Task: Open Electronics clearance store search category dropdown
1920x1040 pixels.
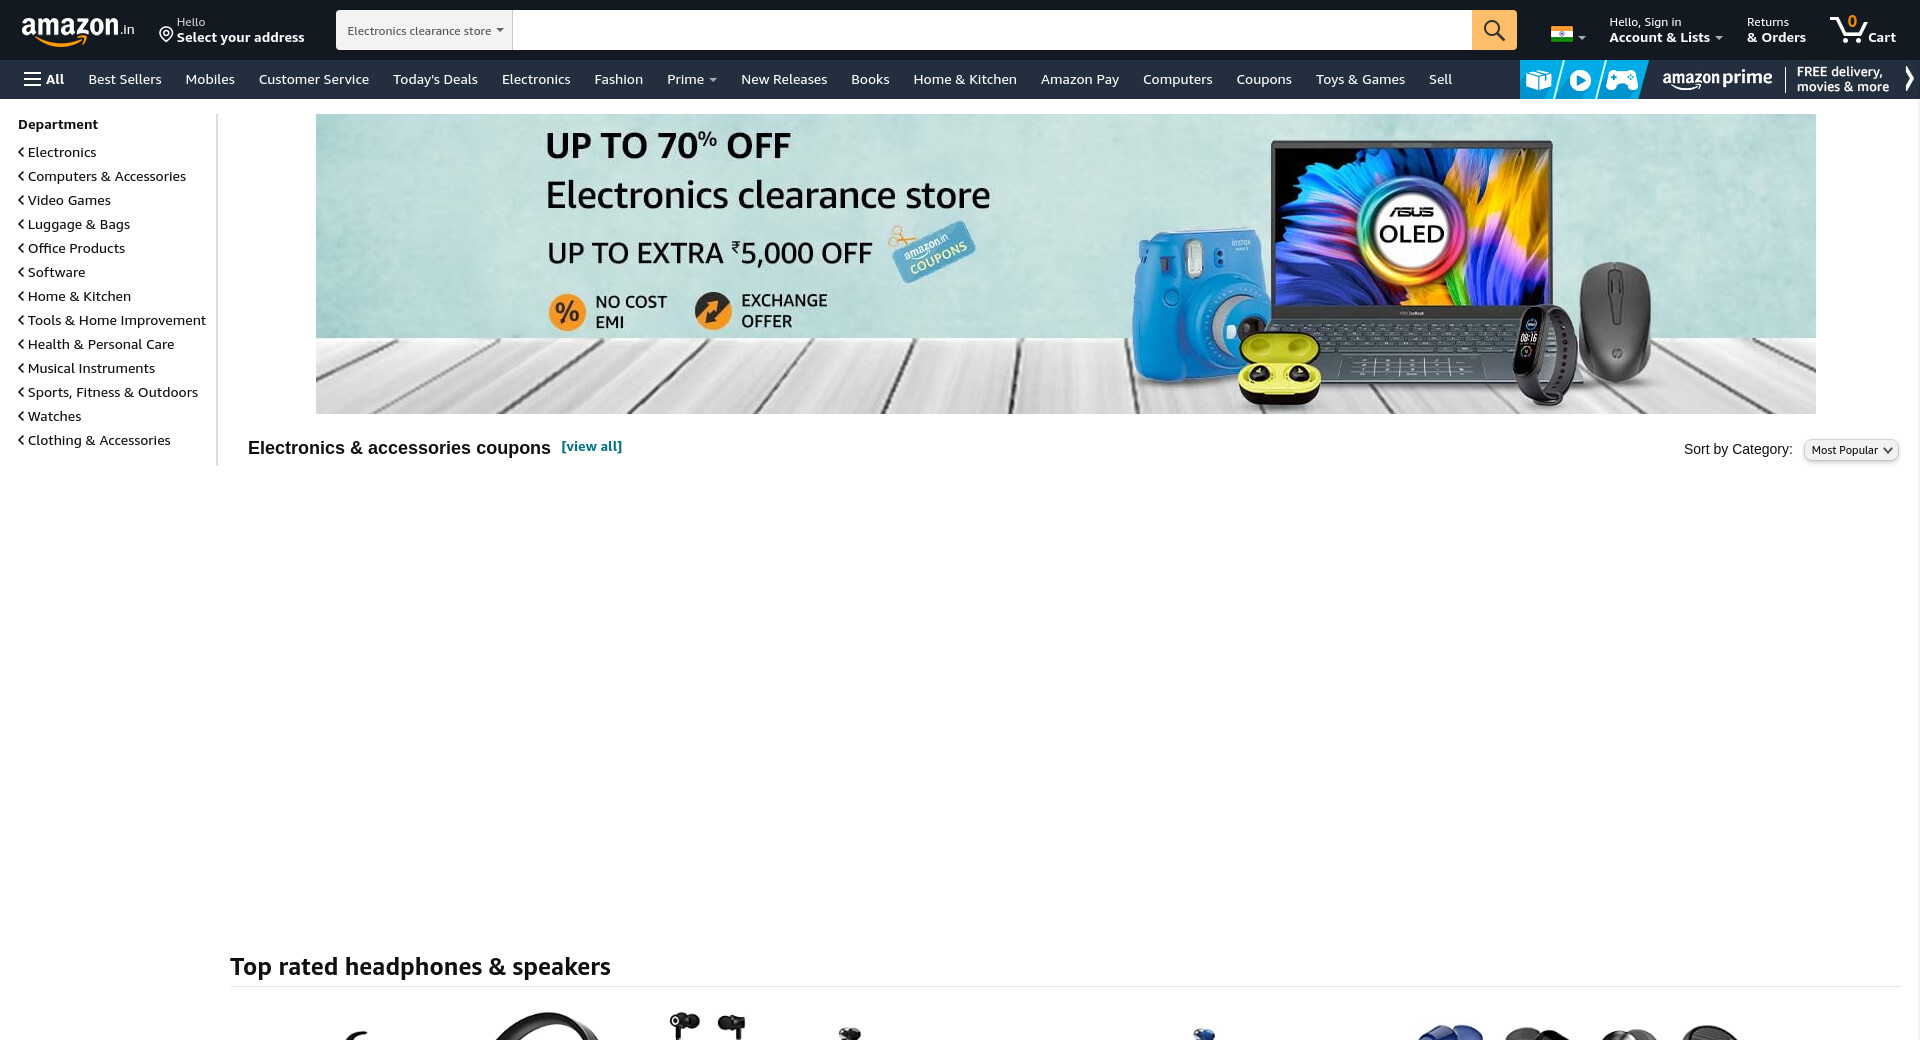Action: pos(424,30)
